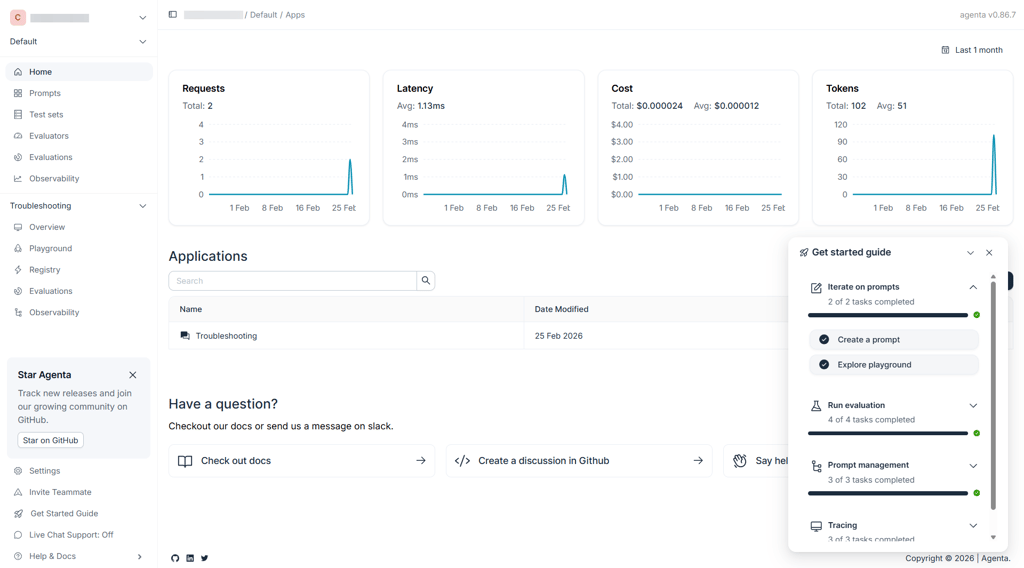The image size is (1024, 568).
Task: Click the guide panel scrollbar
Action: [x=993, y=396]
